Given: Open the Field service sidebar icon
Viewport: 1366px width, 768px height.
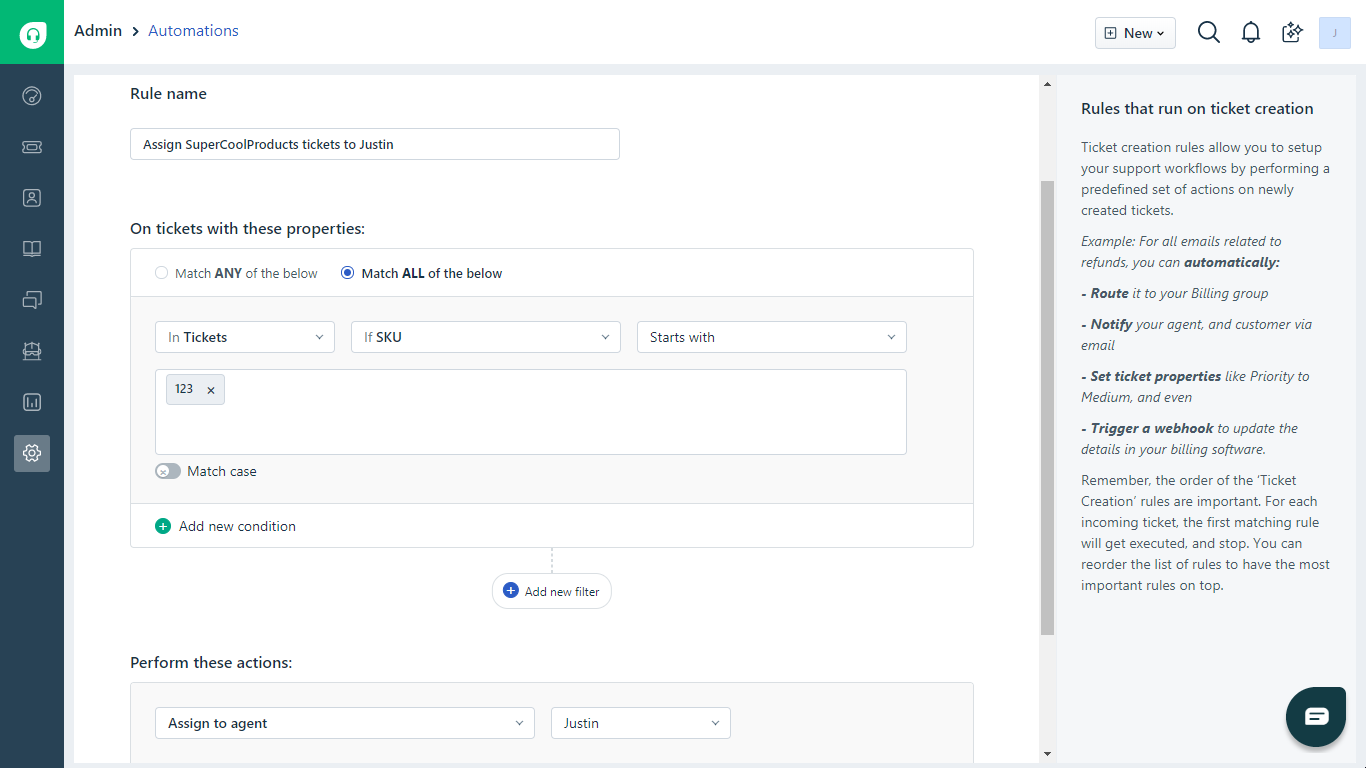Looking at the screenshot, I should 32,351.
